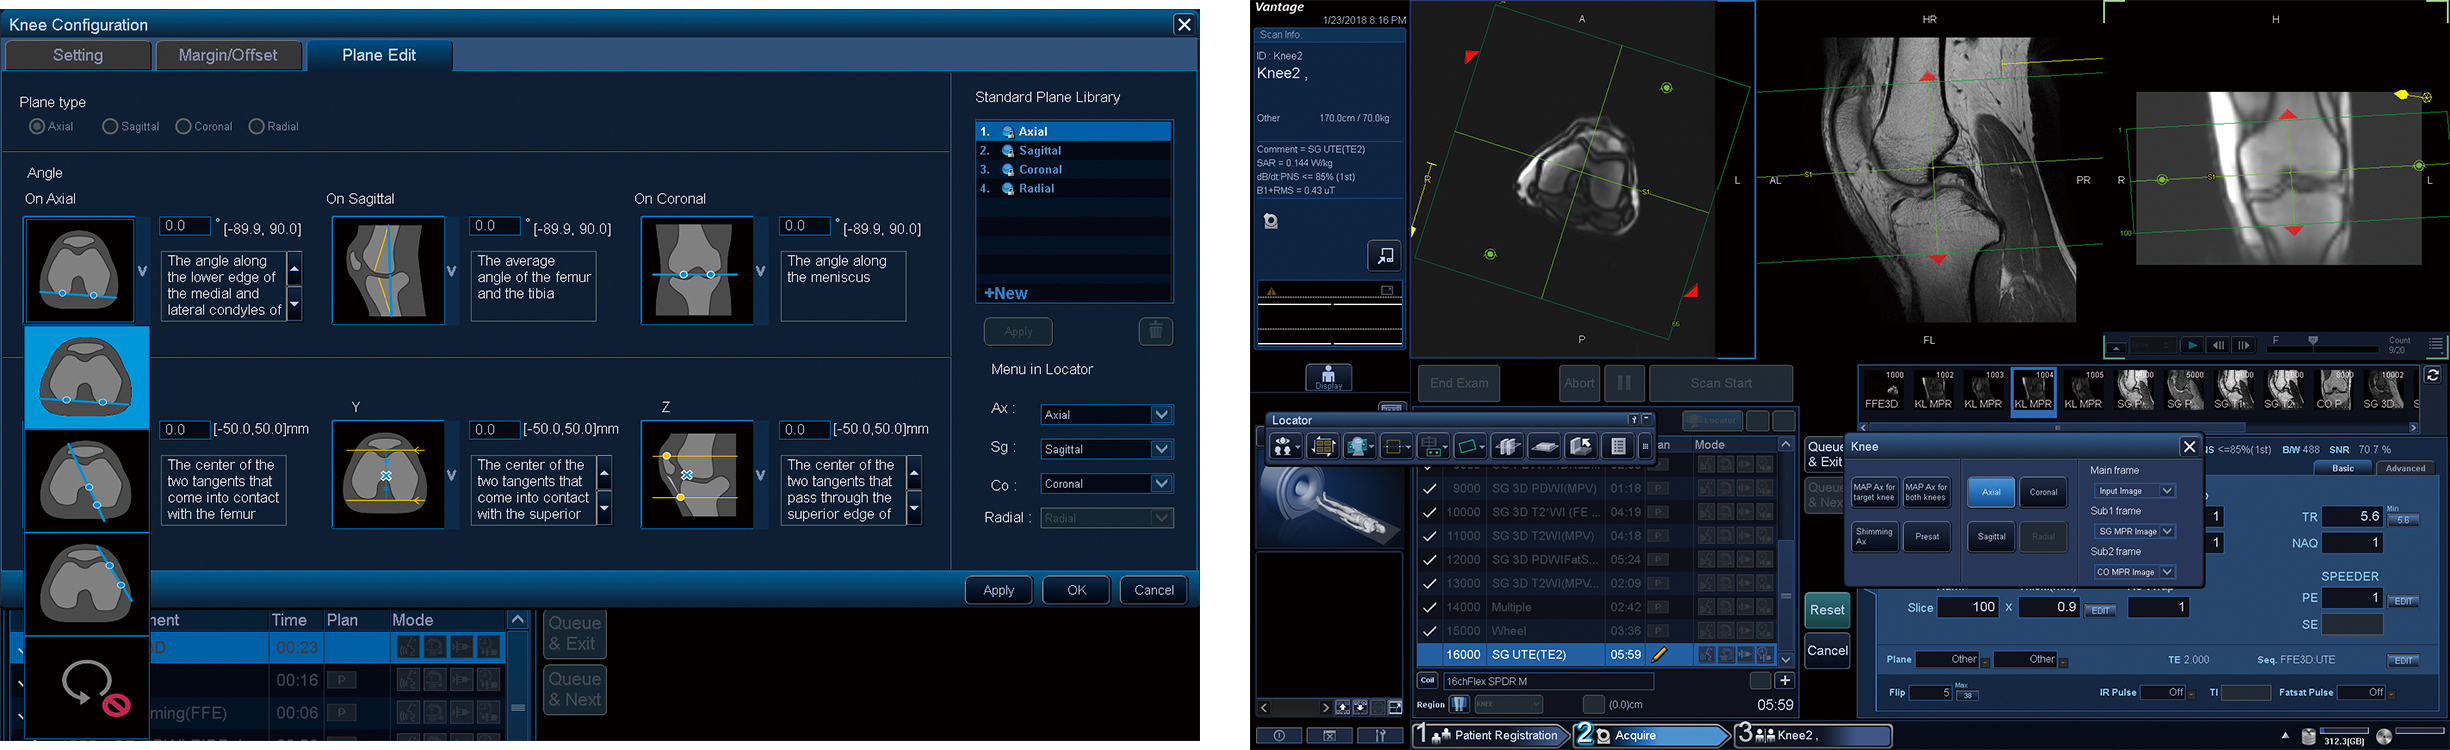
Task: Switch to the Setting tab
Action: (x=78, y=55)
